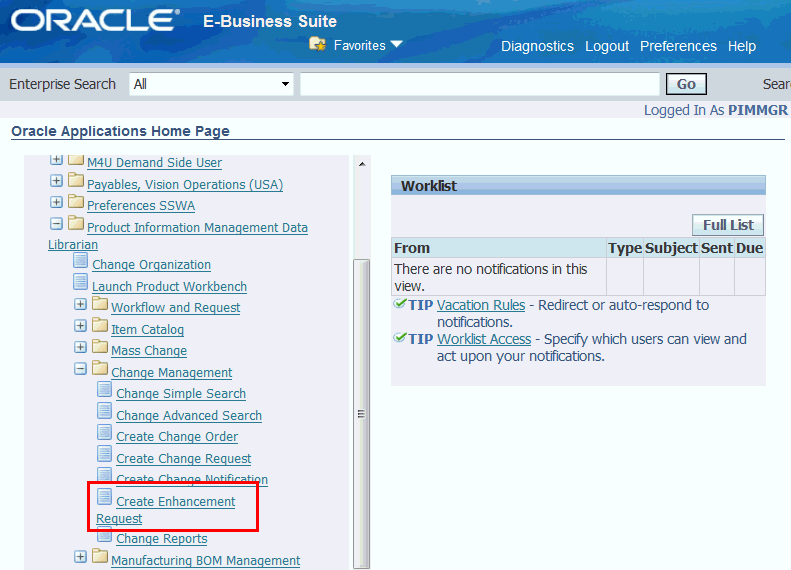Screen dimensions: 791x570
Task: Click the Oracle logo
Action: pyautogui.click(x=95, y=21)
